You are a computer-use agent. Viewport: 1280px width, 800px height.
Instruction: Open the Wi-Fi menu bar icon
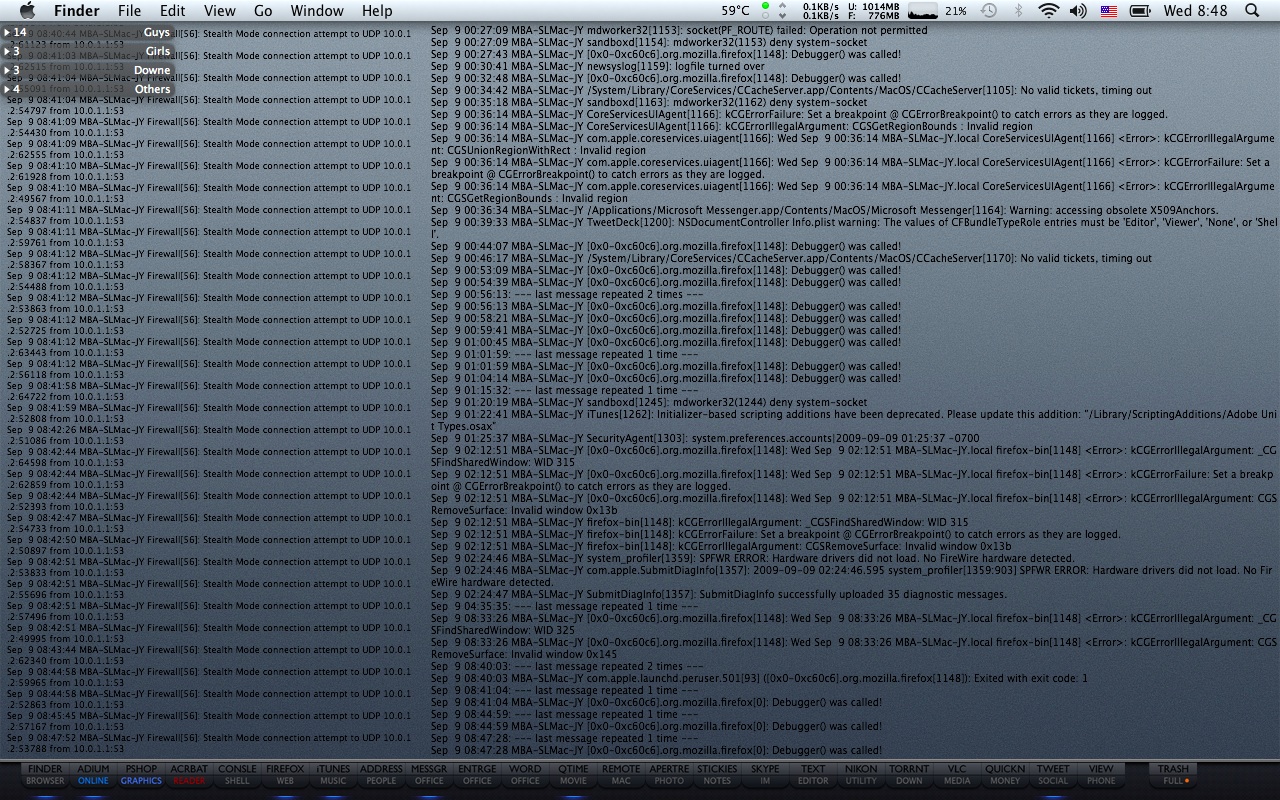click(1048, 11)
